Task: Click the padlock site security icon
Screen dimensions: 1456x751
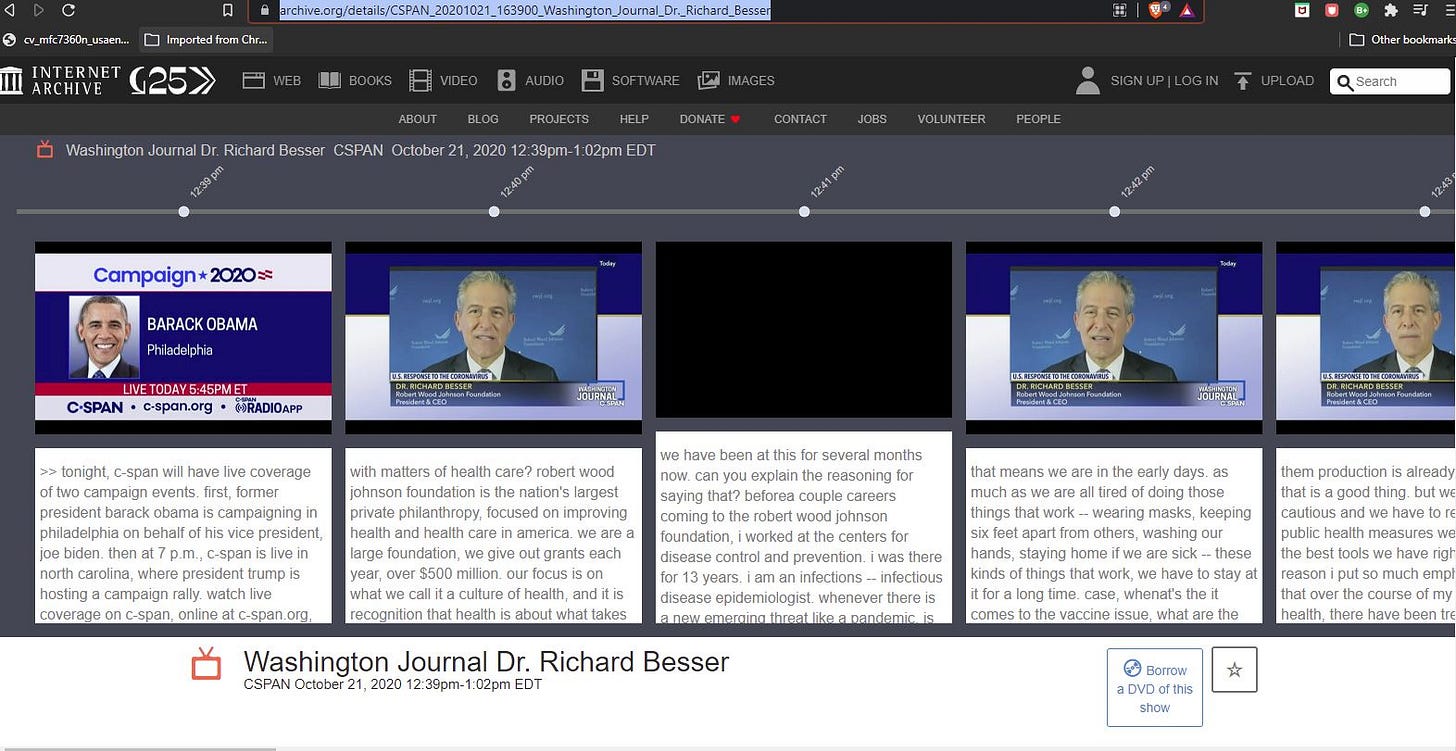Action: (264, 10)
